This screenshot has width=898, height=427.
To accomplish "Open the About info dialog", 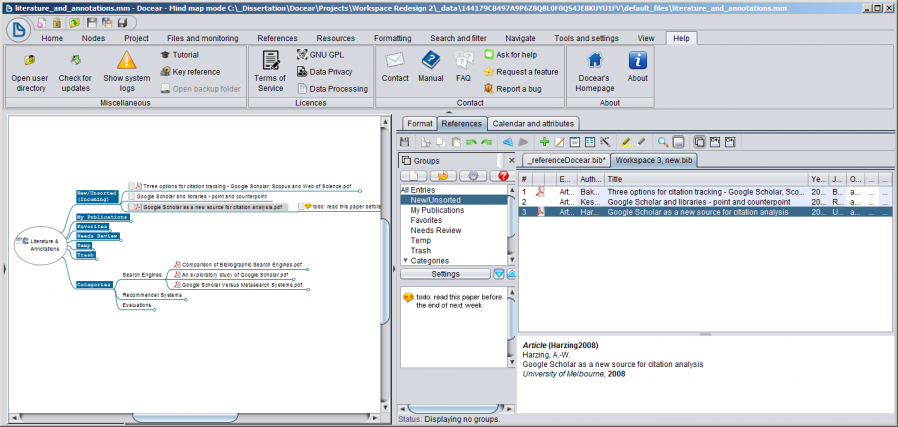I will (637, 67).
